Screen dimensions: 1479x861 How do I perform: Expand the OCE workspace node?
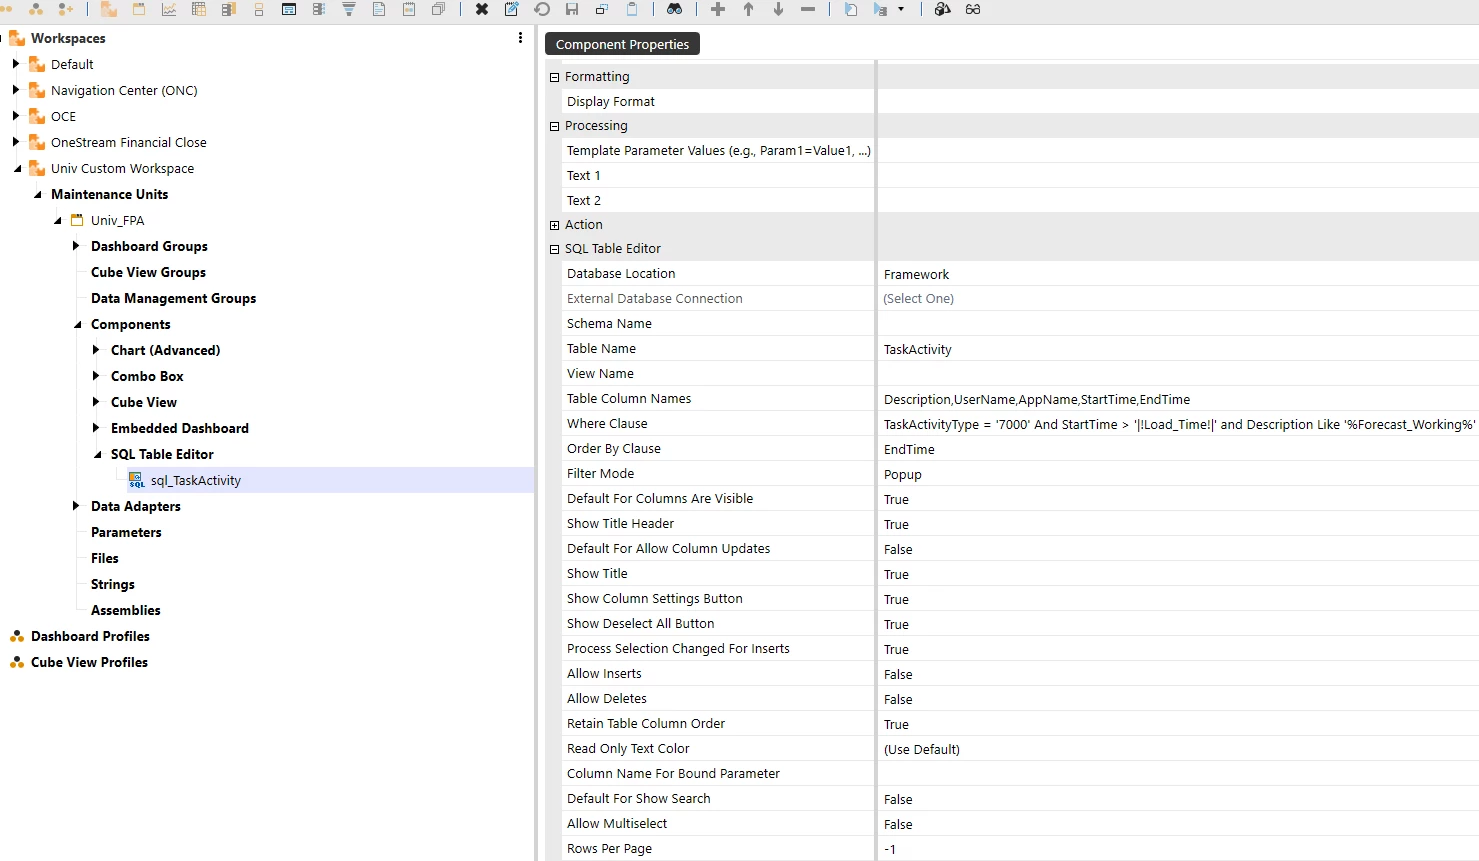(16, 116)
